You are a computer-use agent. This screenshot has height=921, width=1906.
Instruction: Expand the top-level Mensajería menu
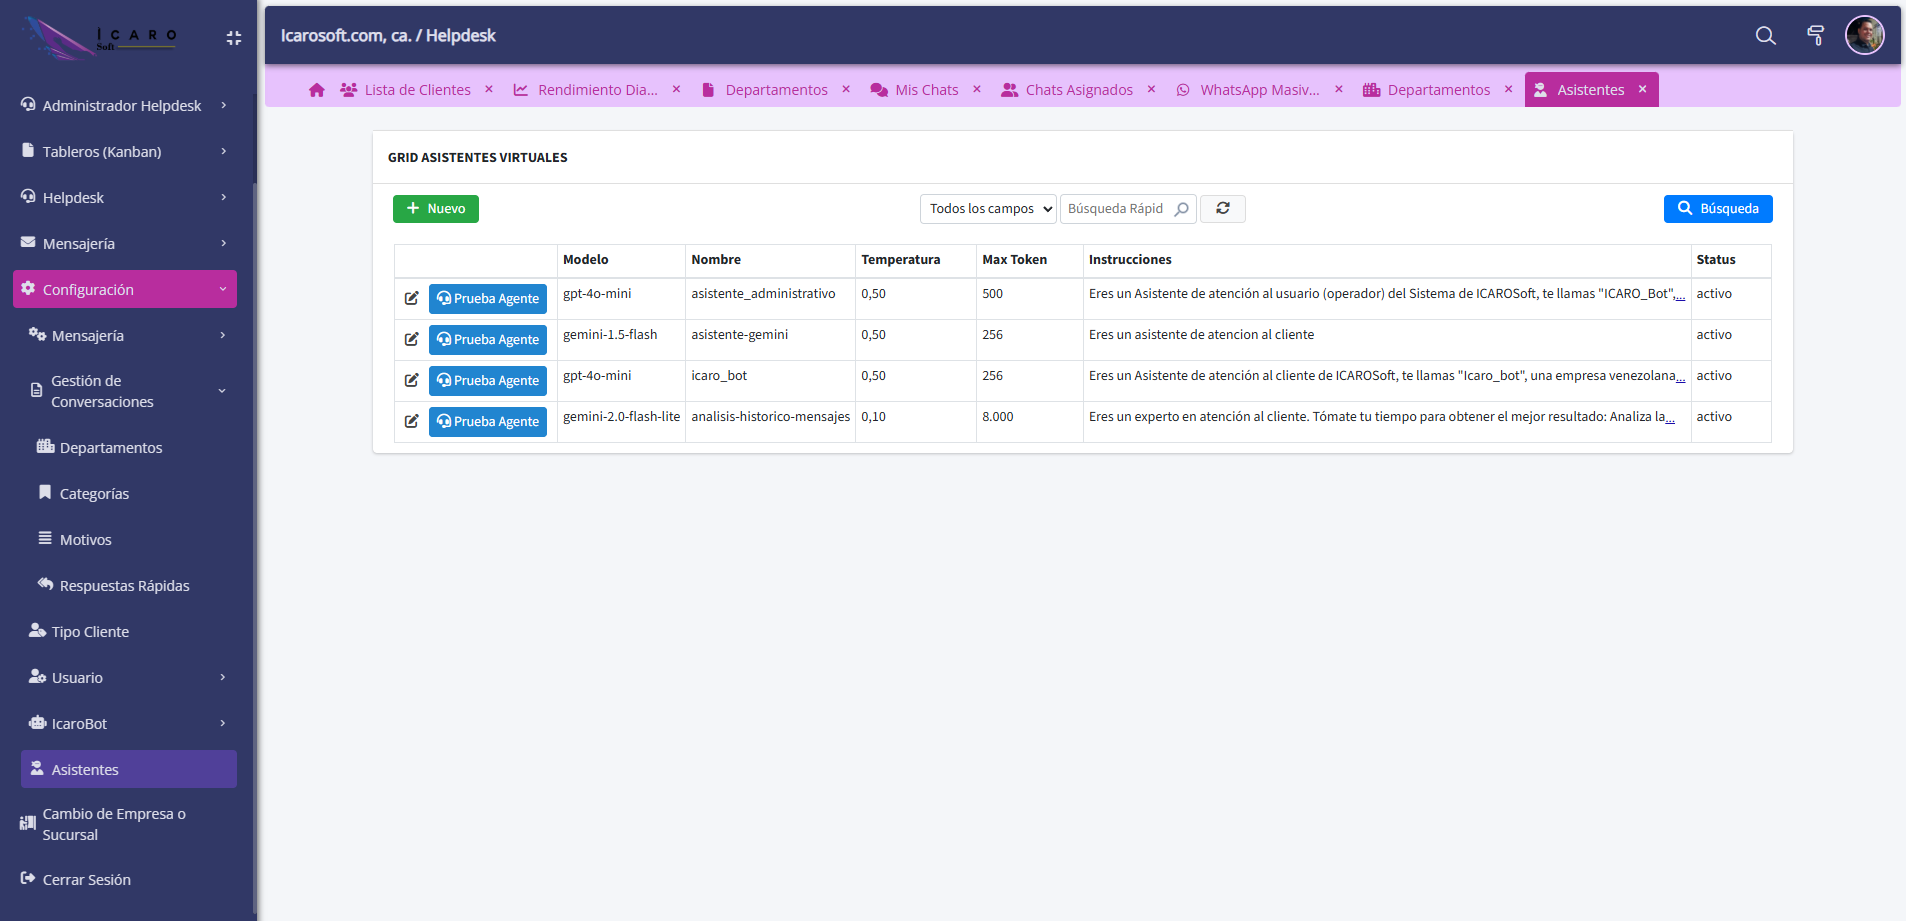pos(125,243)
